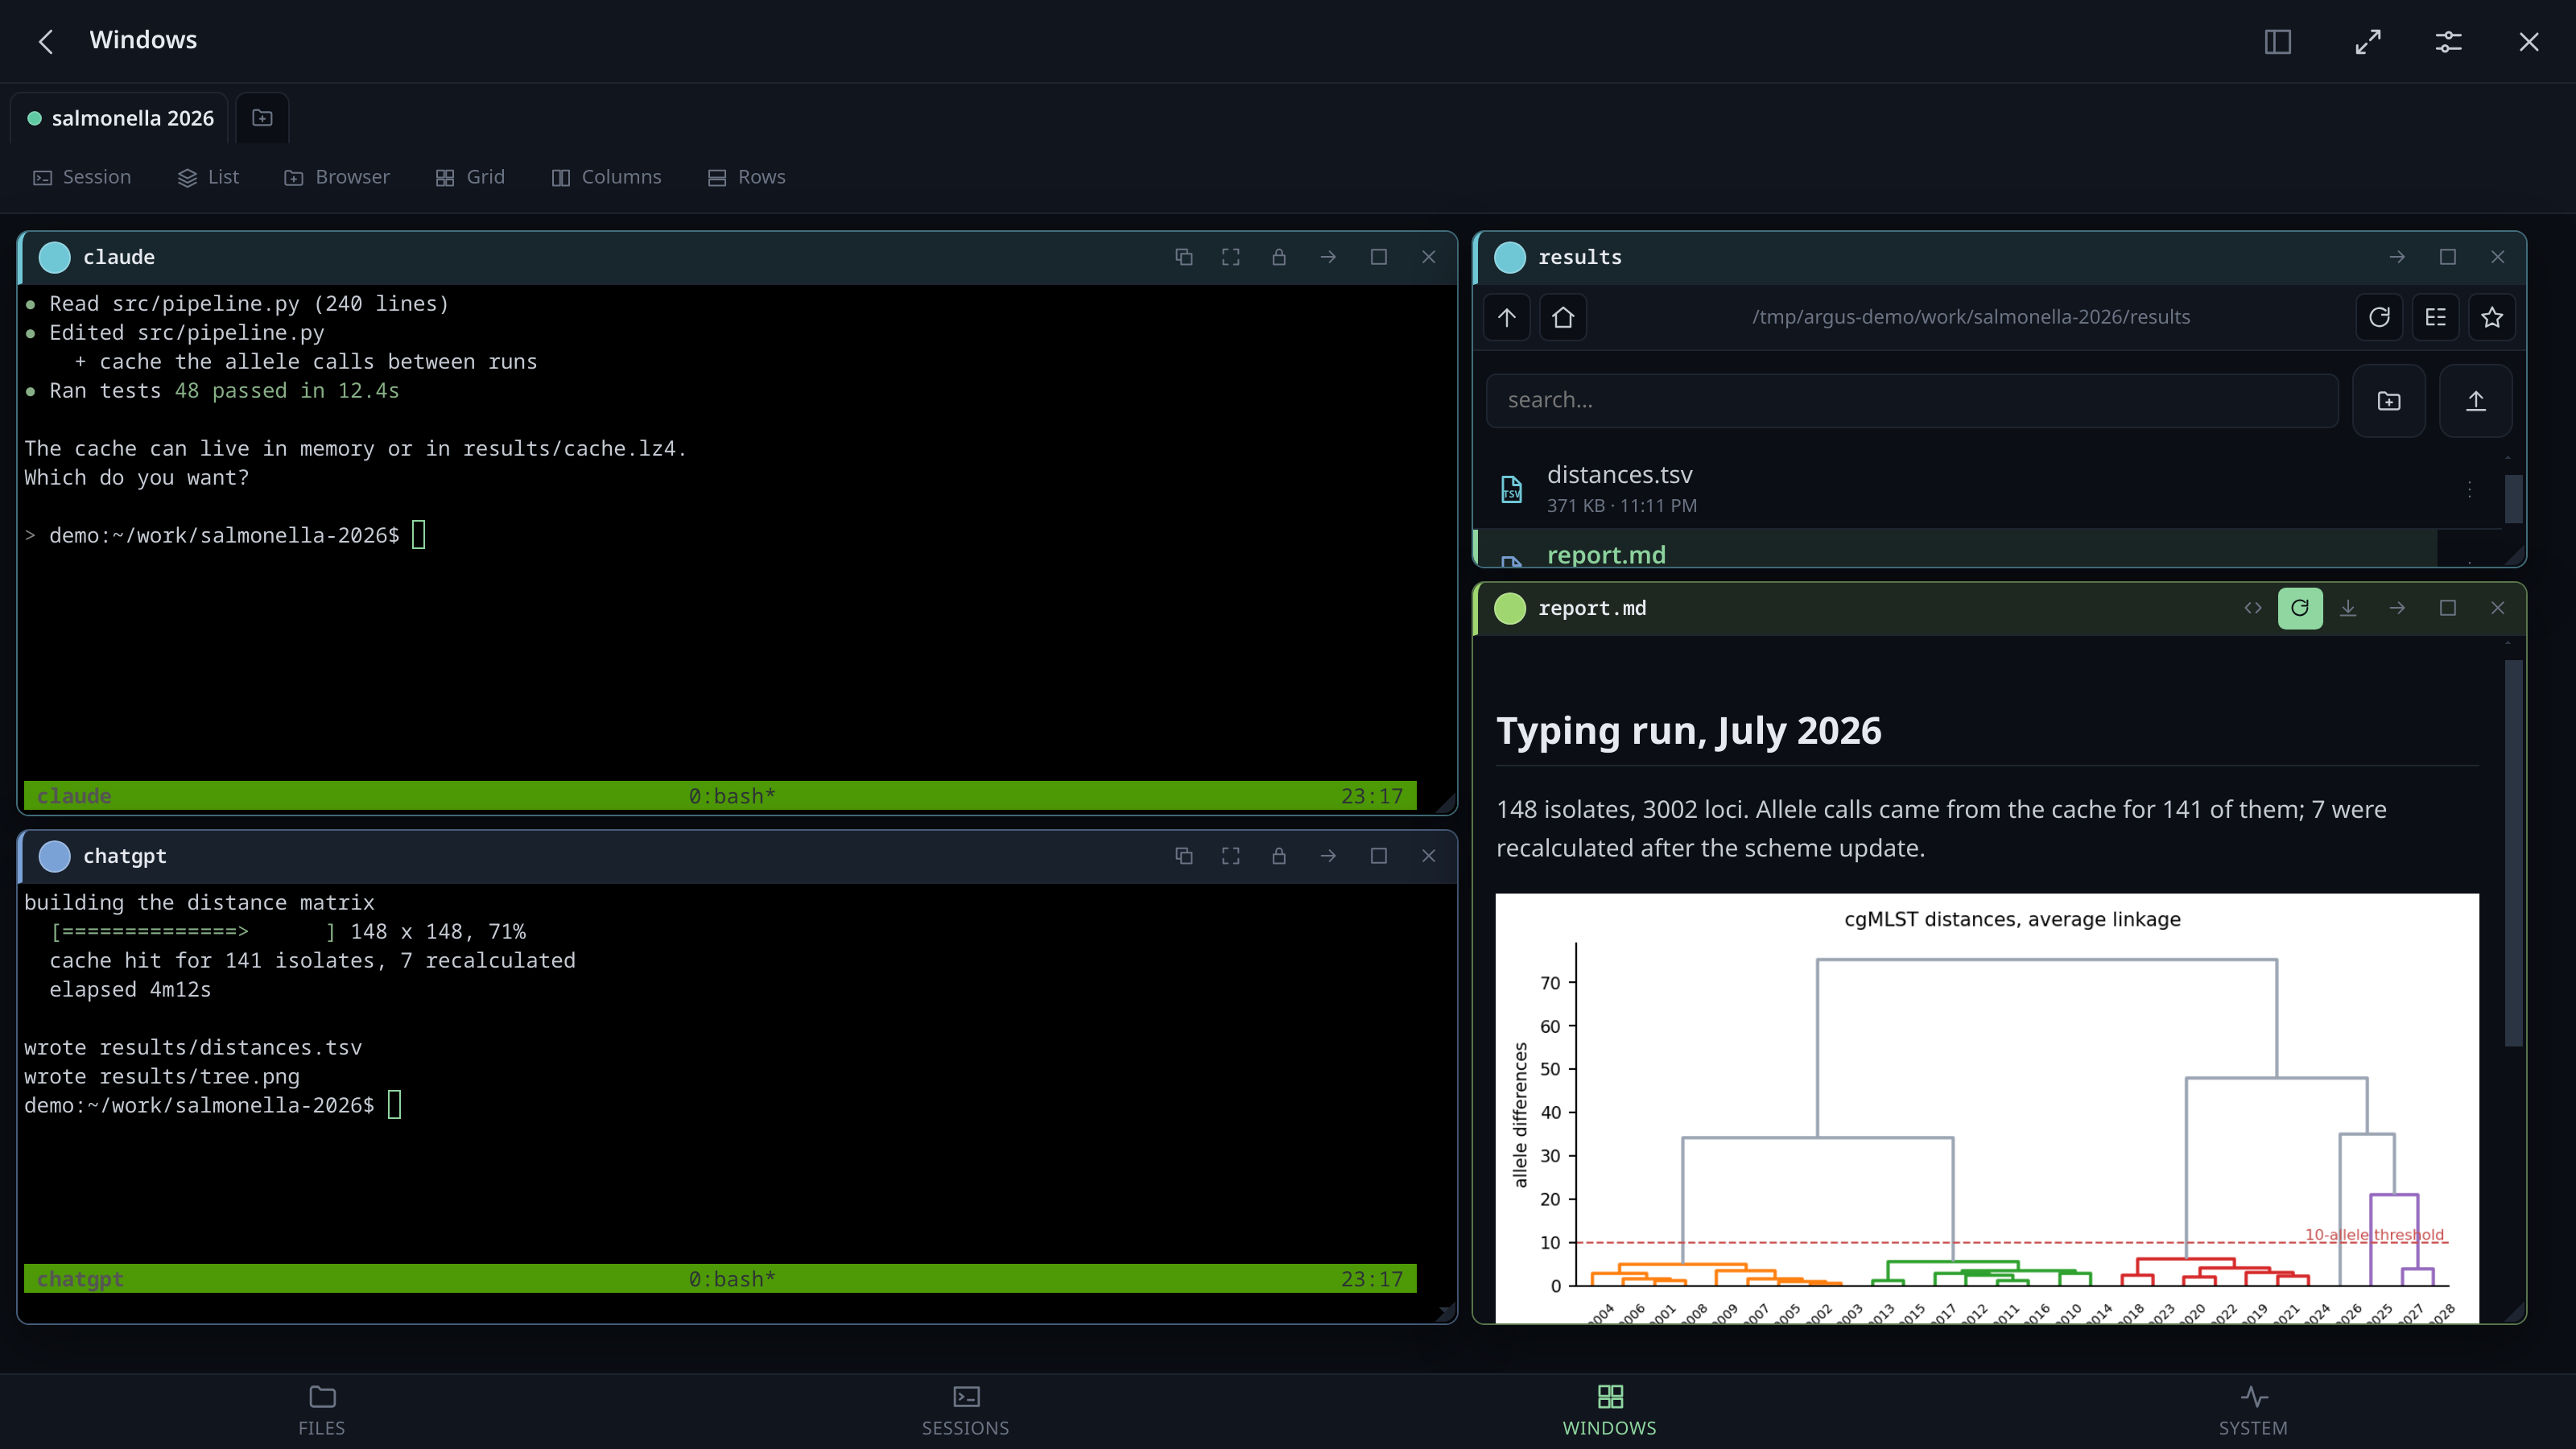This screenshot has height=1449, width=2576.
Task: Switch to Browser layout
Action: pos(337,177)
